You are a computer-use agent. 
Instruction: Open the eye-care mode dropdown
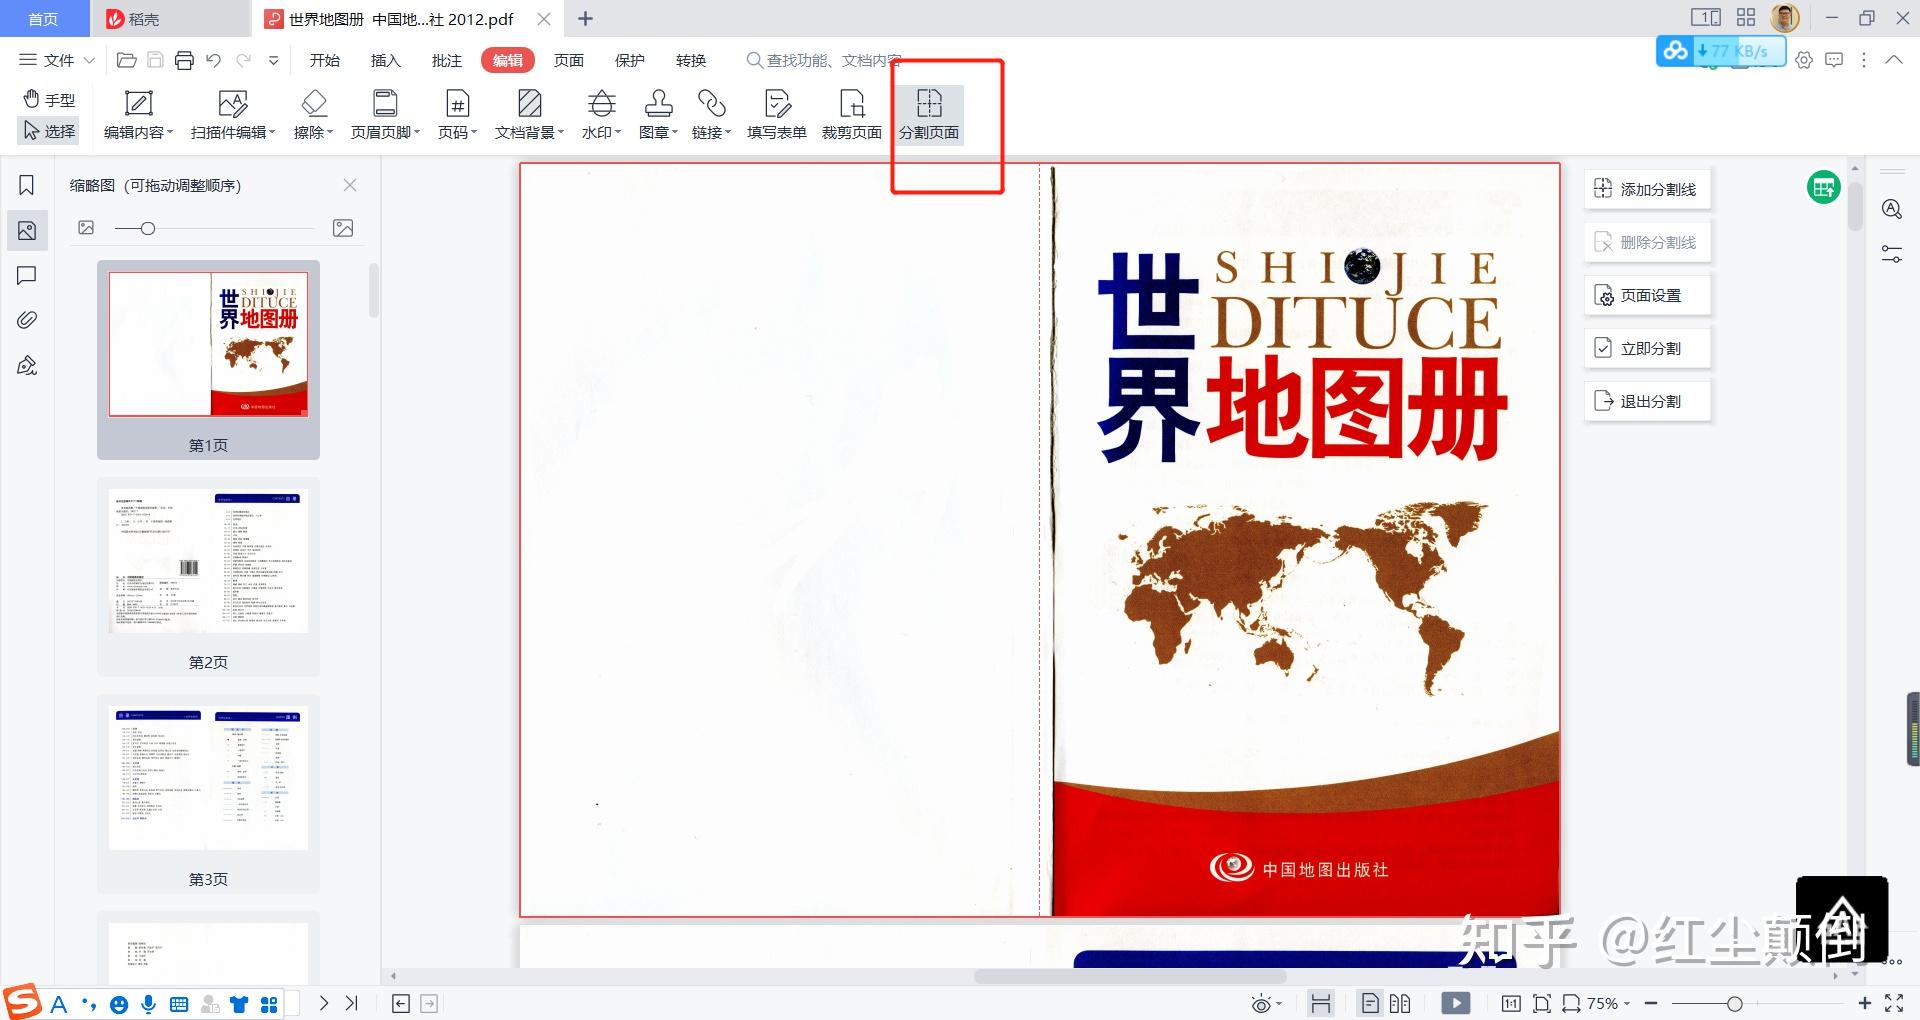click(x=1279, y=1004)
